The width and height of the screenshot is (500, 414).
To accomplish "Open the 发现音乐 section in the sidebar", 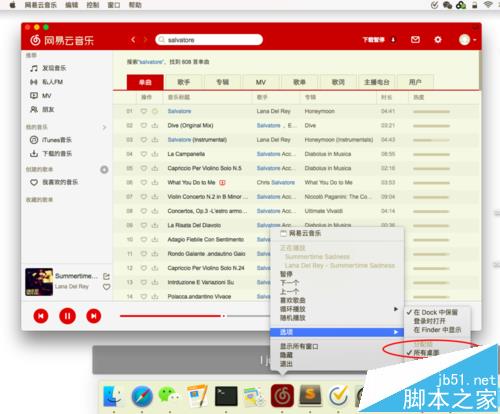I will coord(48,68).
